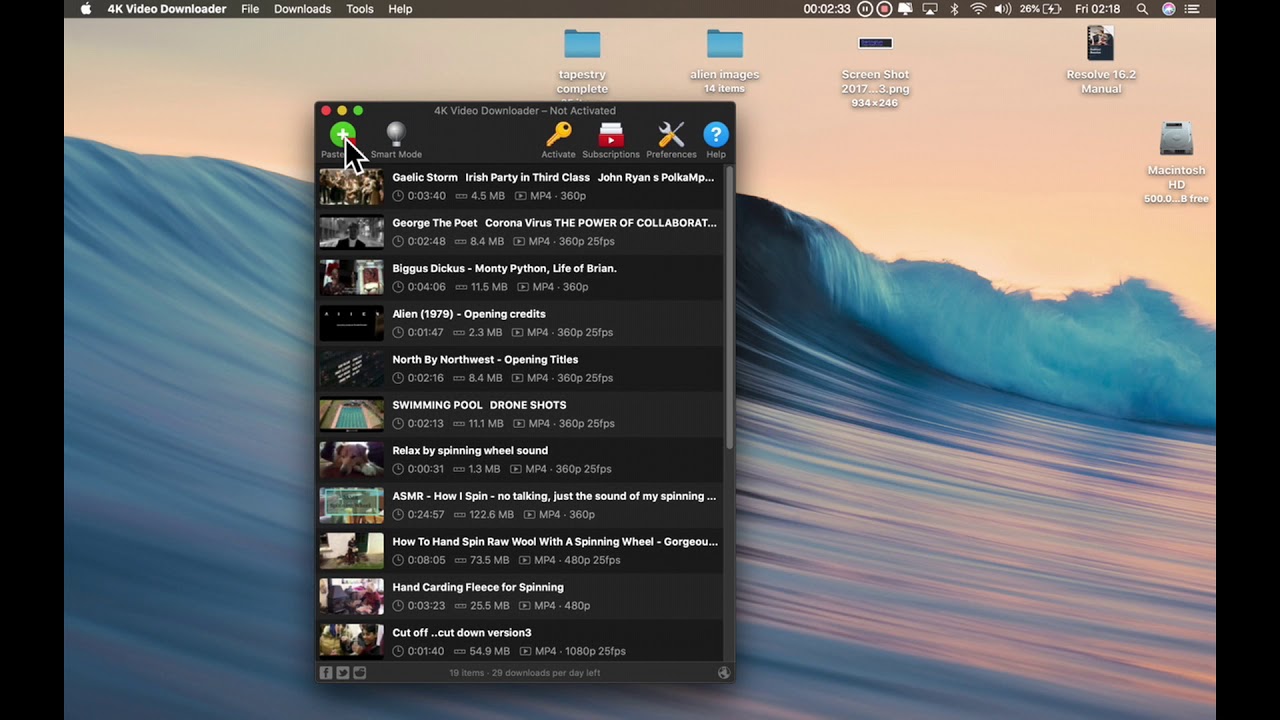Click 'George The Poet Corona Virus' title text
This screenshot has width=1280, height=720.
(x=554, y=223)
